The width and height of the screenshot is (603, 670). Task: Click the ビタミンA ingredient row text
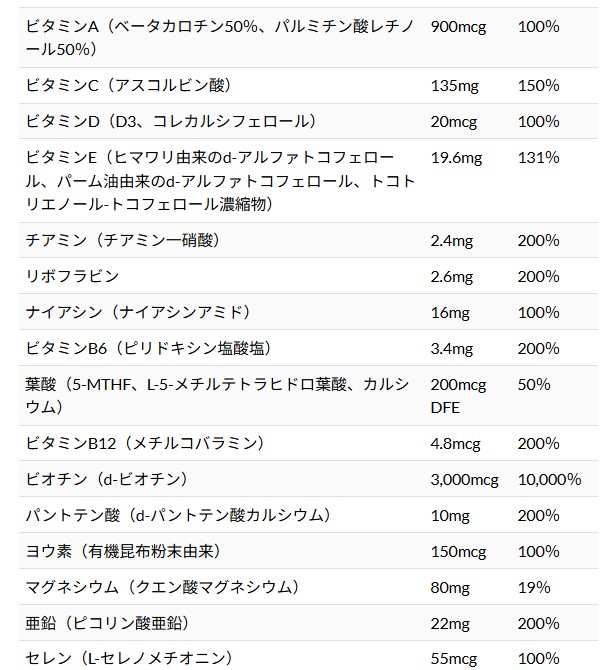(x=219, y=38)
